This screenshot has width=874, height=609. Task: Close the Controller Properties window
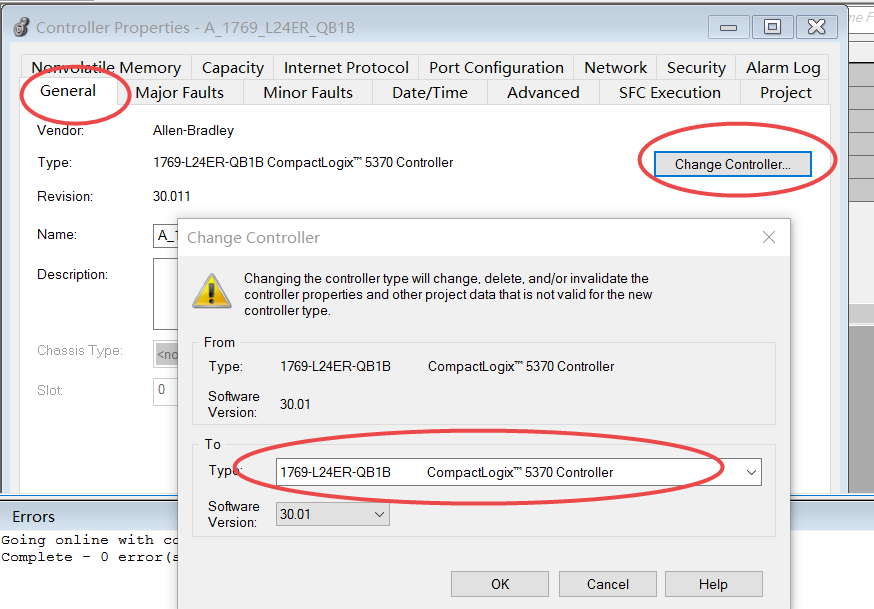point(817,27)
